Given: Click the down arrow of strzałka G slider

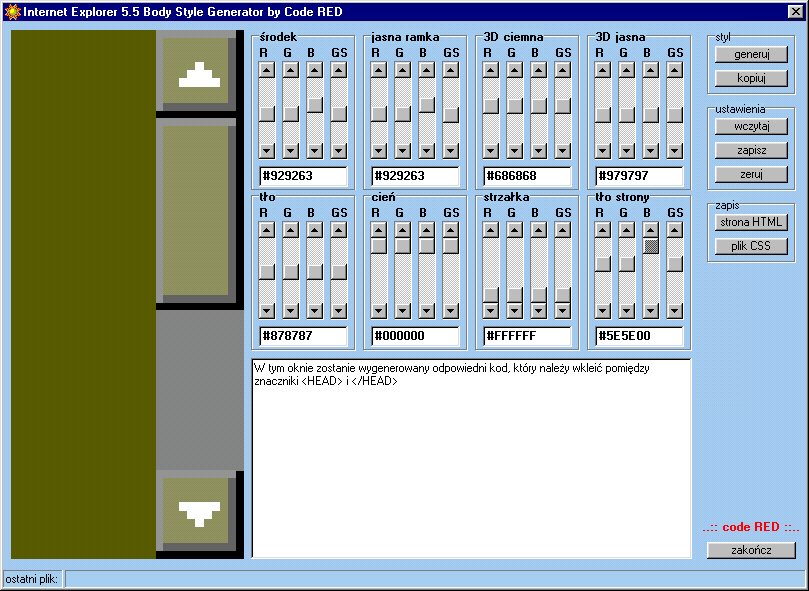Looking at the screenshot, I should [514, 311].
